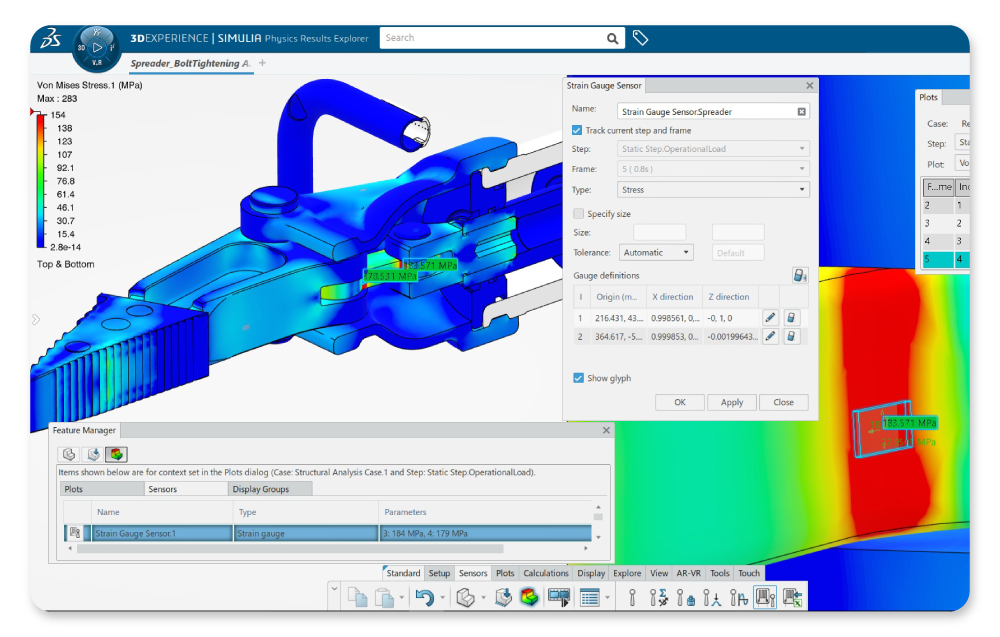Click the film strip animation icon

pos(559,597)
